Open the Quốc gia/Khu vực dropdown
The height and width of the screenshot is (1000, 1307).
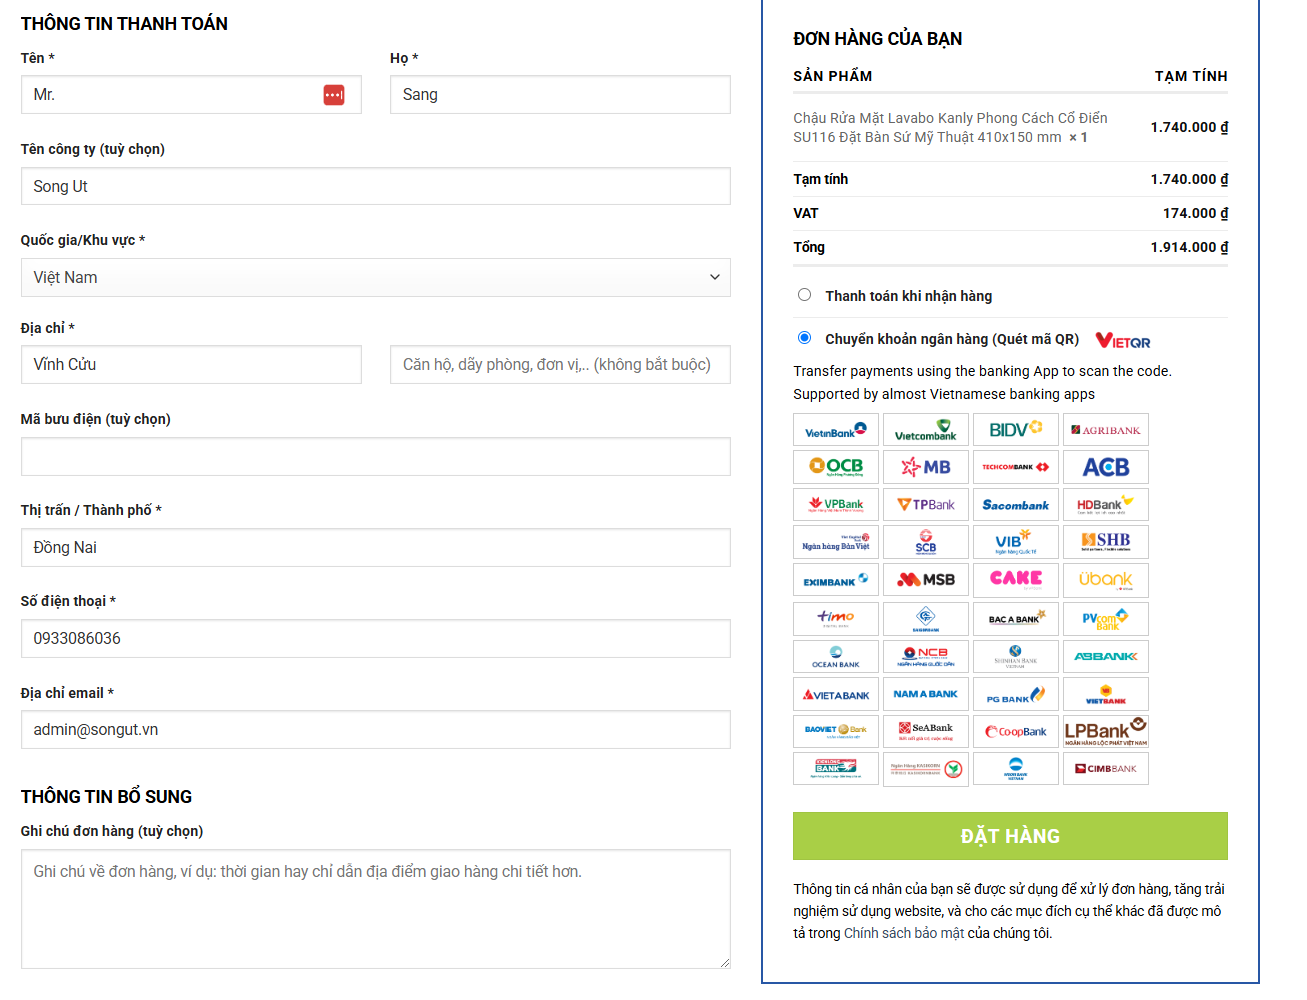coord(375,278)
